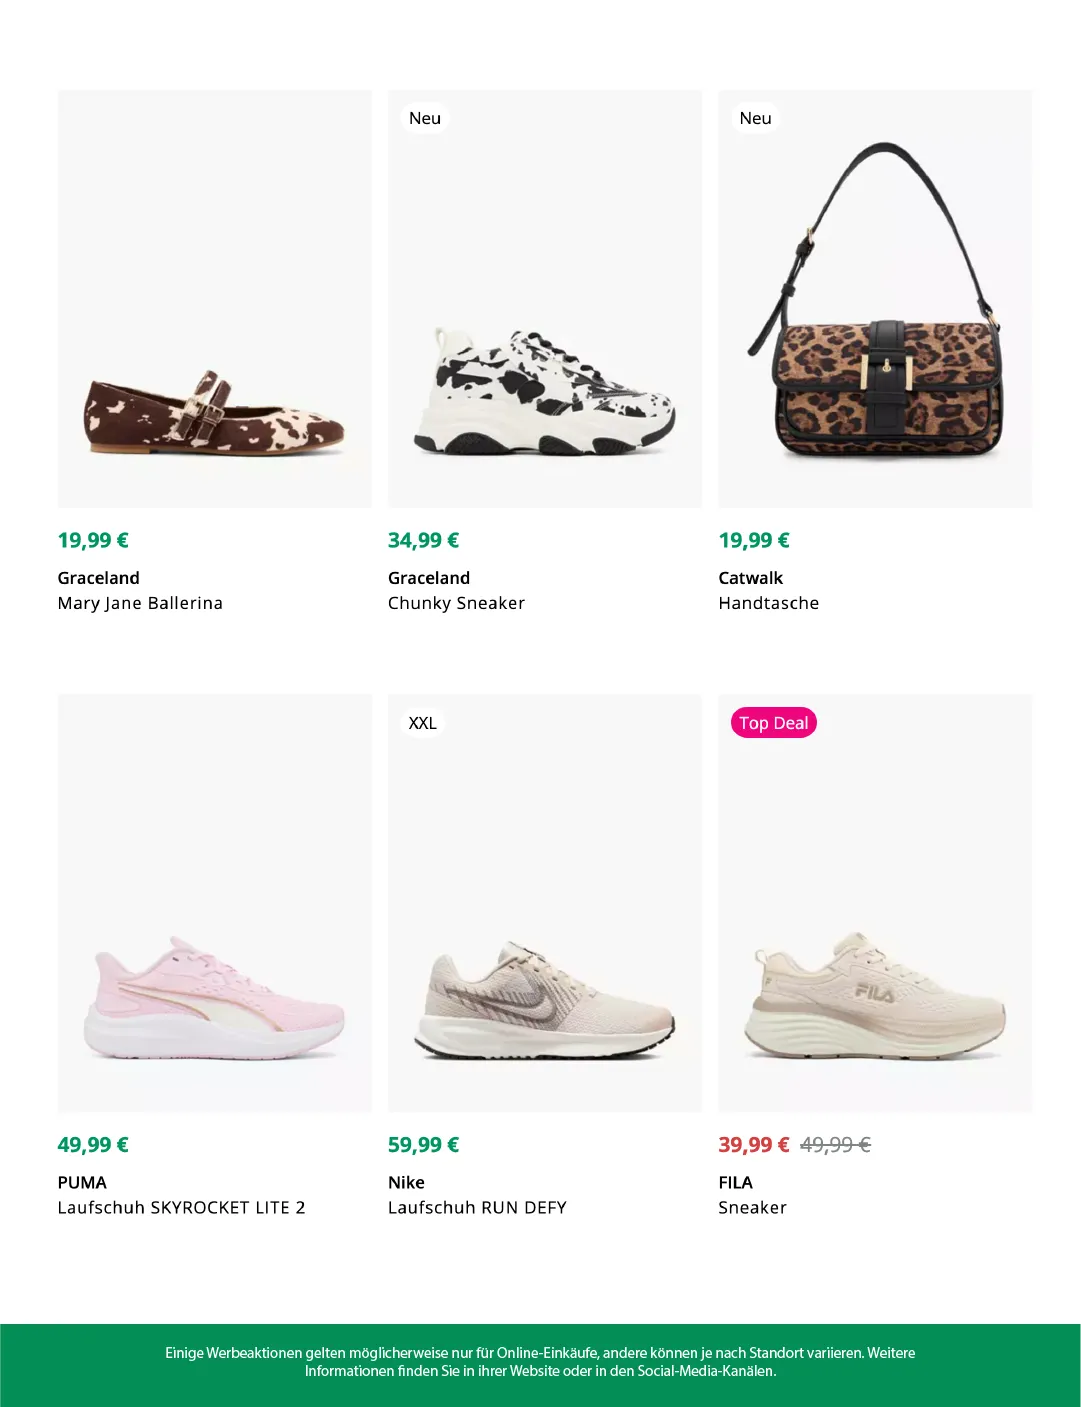Click the PUMA brand label
The image size is (1081, 1407).
[82, 1182]
